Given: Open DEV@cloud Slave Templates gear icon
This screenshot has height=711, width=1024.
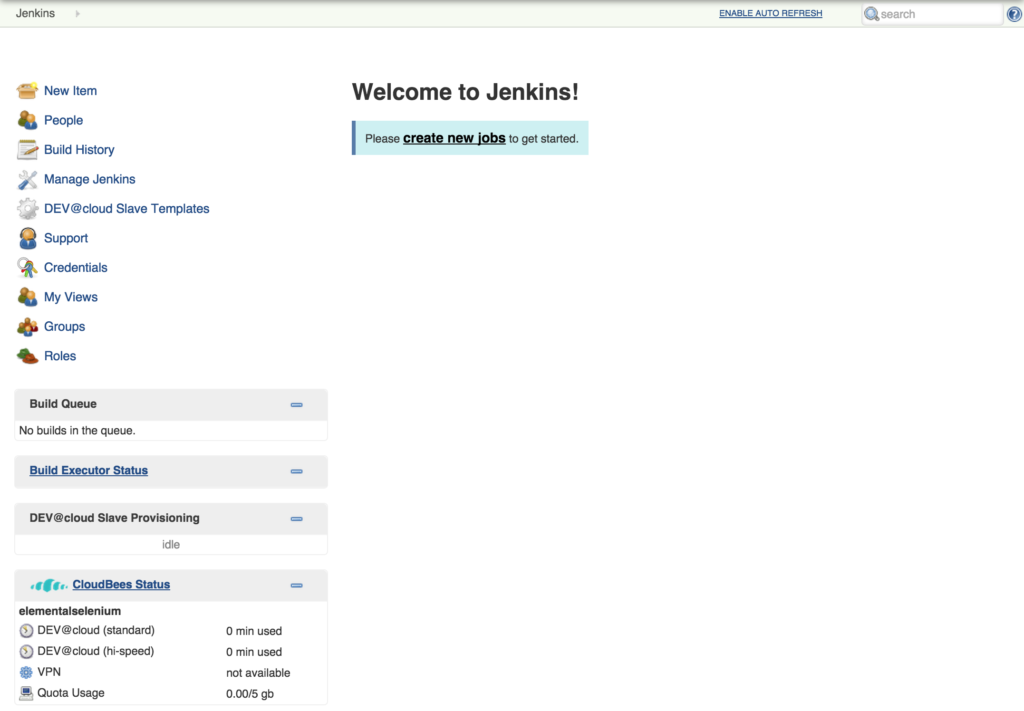Looking at the screenshot, I should [27, 208].
